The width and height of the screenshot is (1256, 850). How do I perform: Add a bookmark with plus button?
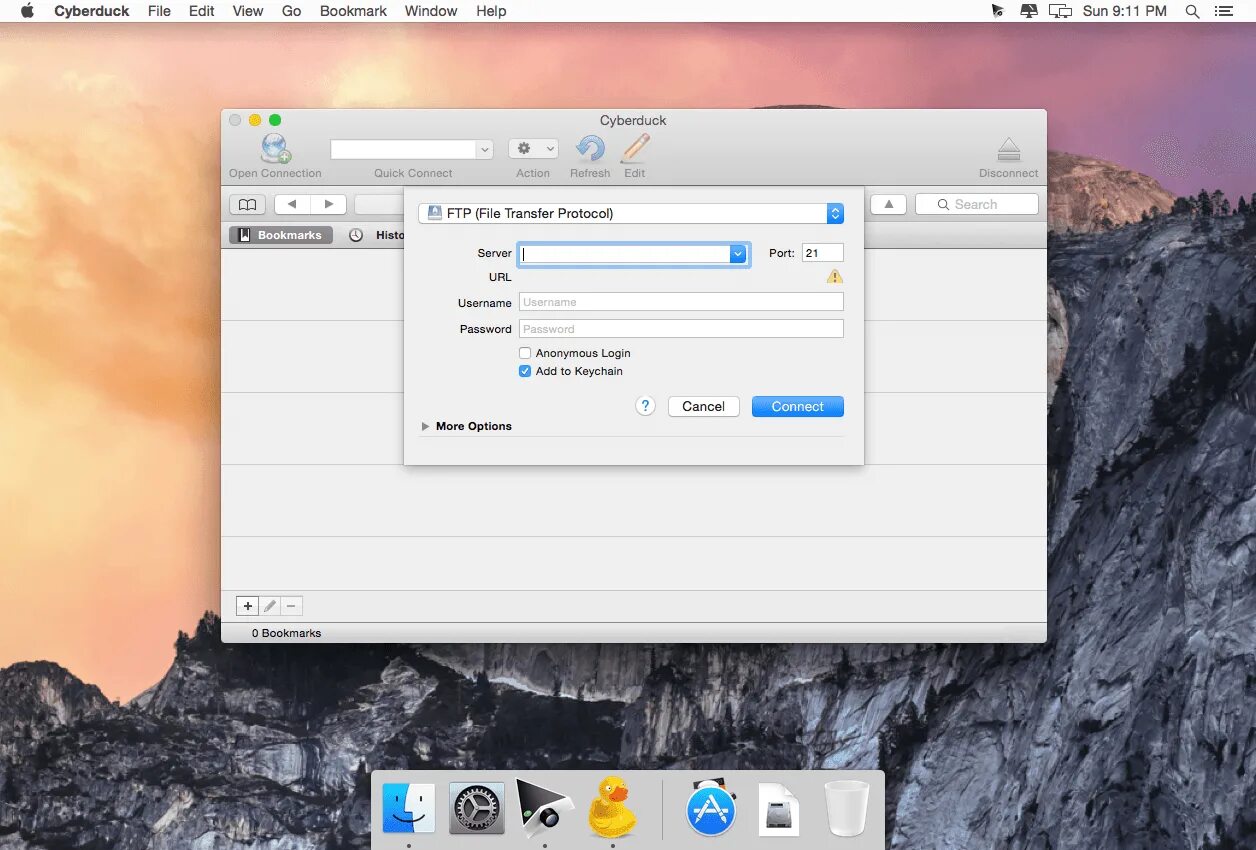(x=248, y=606)
